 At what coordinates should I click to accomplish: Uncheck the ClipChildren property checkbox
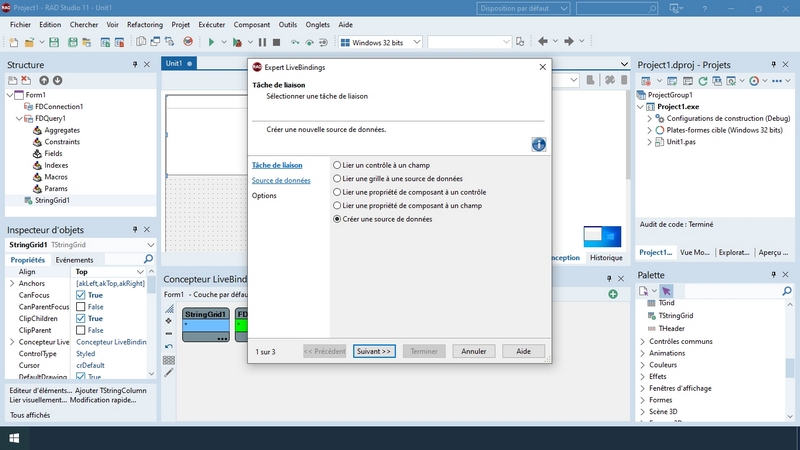[x=82, y=318]
